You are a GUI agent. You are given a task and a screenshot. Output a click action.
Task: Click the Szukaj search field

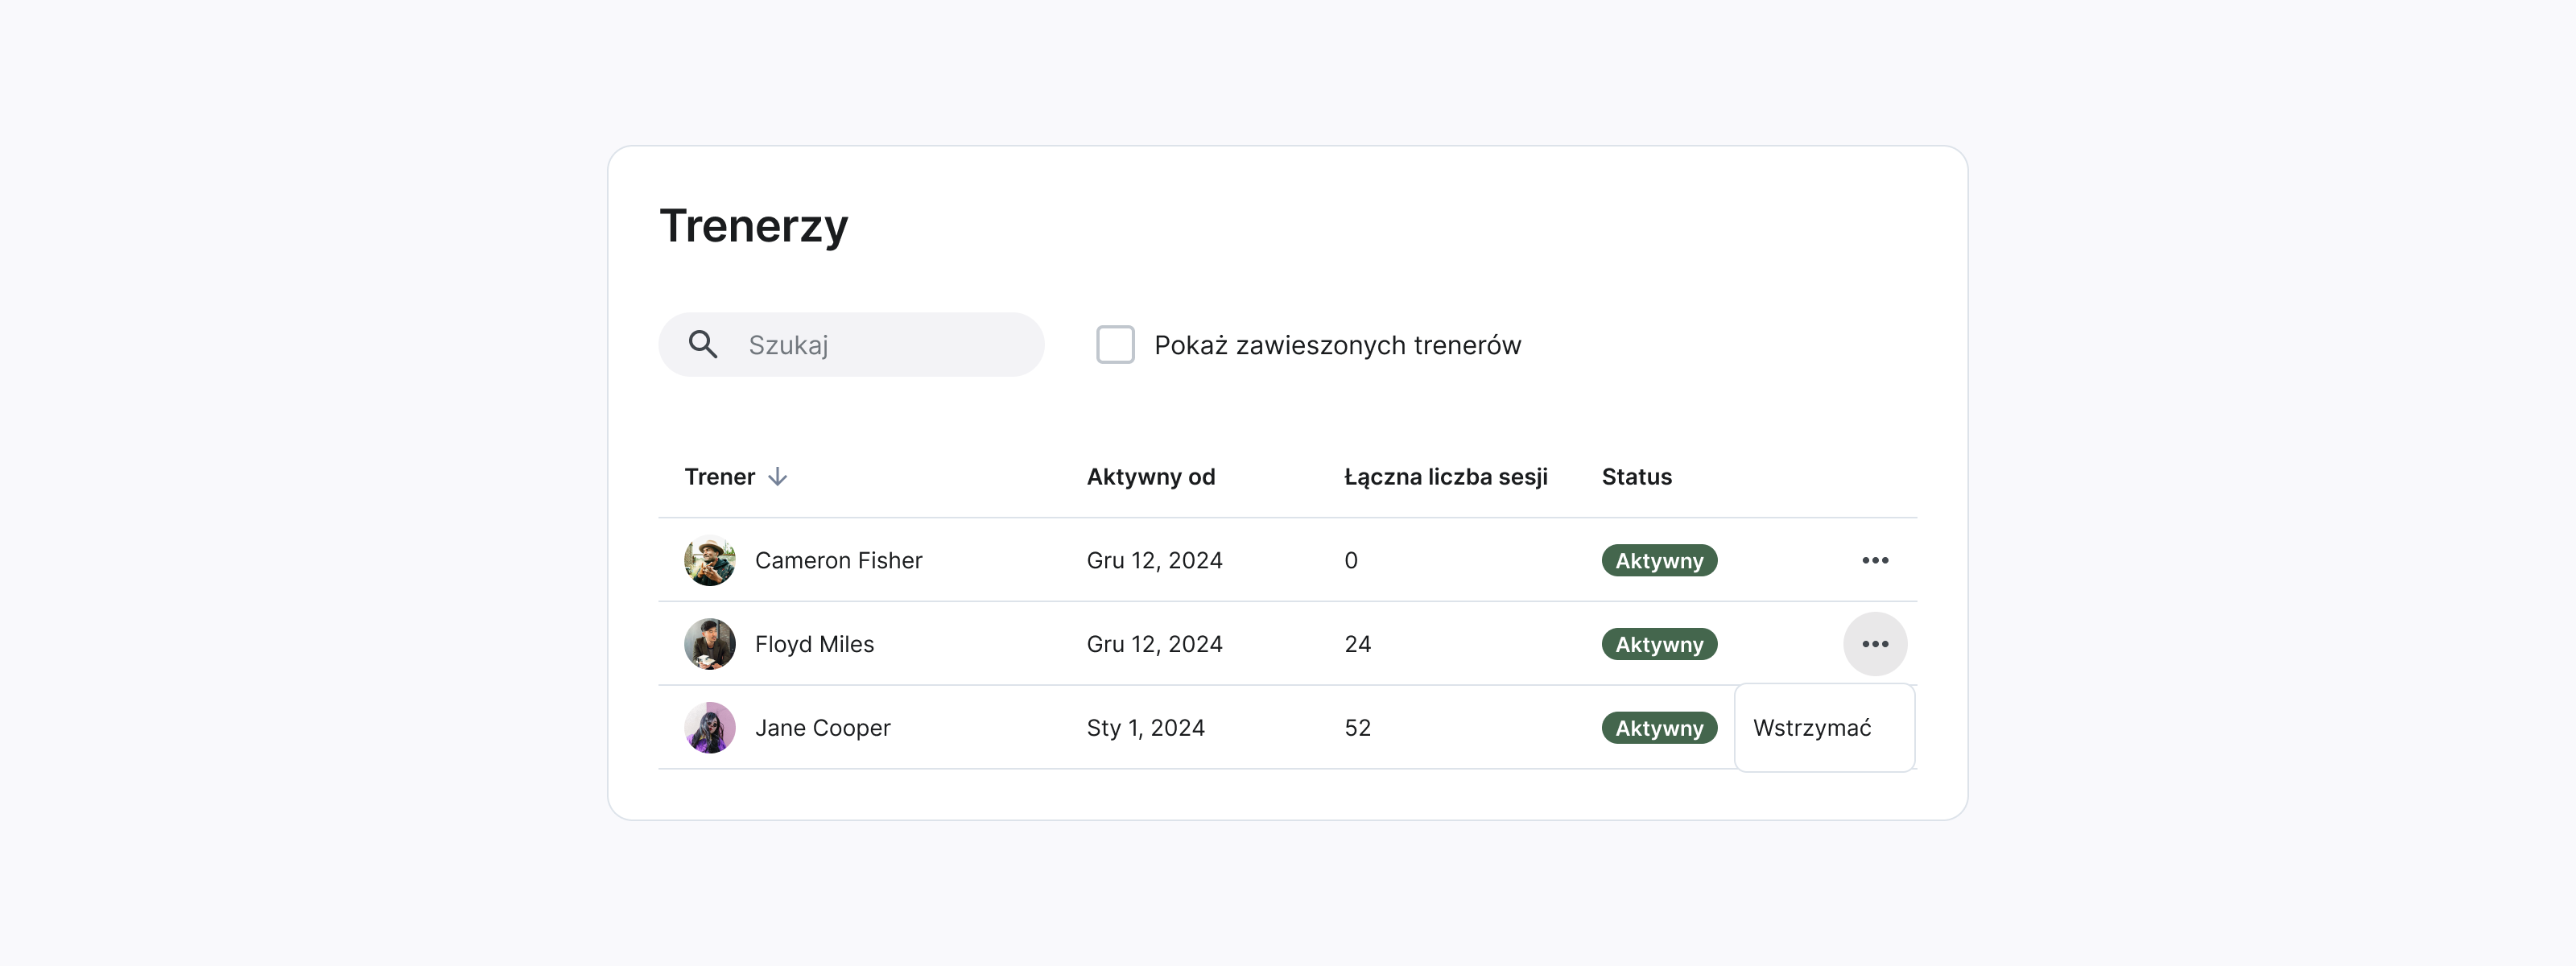pyautogui.click(x=880, y=345)
